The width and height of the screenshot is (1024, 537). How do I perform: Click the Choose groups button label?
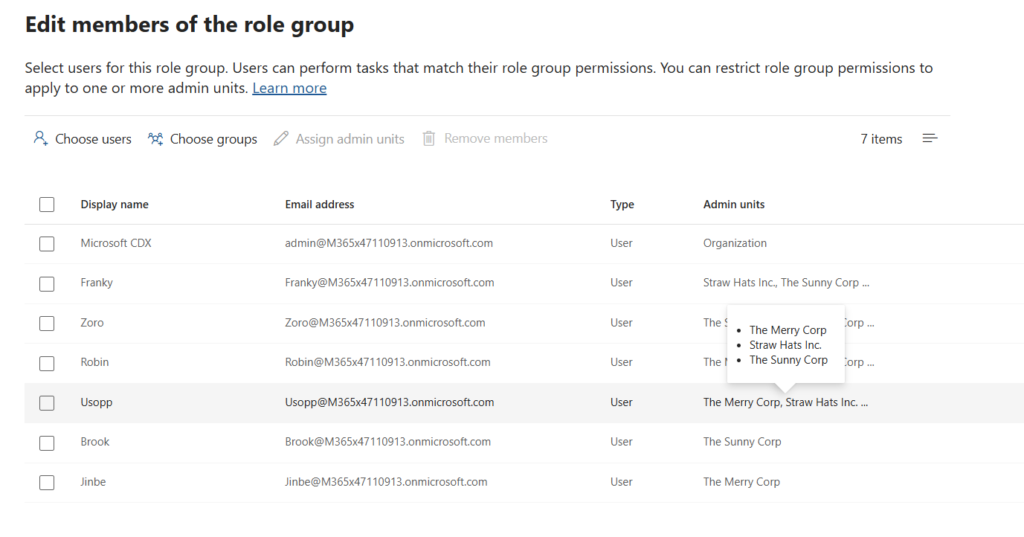pyautogui.click(x=214, y=139)
